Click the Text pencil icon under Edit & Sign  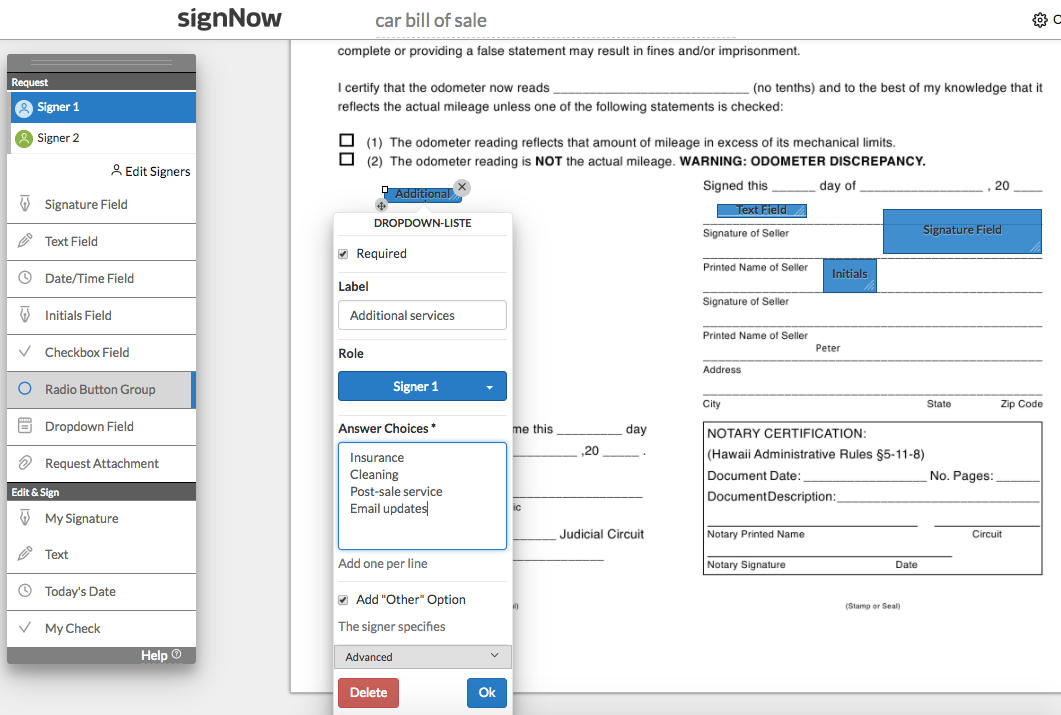click(x=25, y=553)
